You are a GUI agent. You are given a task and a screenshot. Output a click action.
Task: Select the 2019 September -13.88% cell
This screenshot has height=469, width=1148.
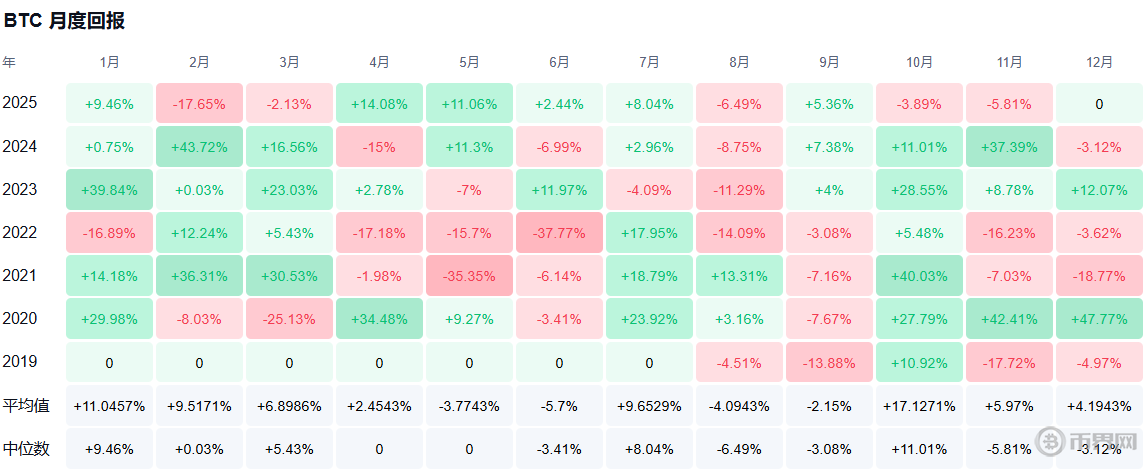tap(829, 361)
